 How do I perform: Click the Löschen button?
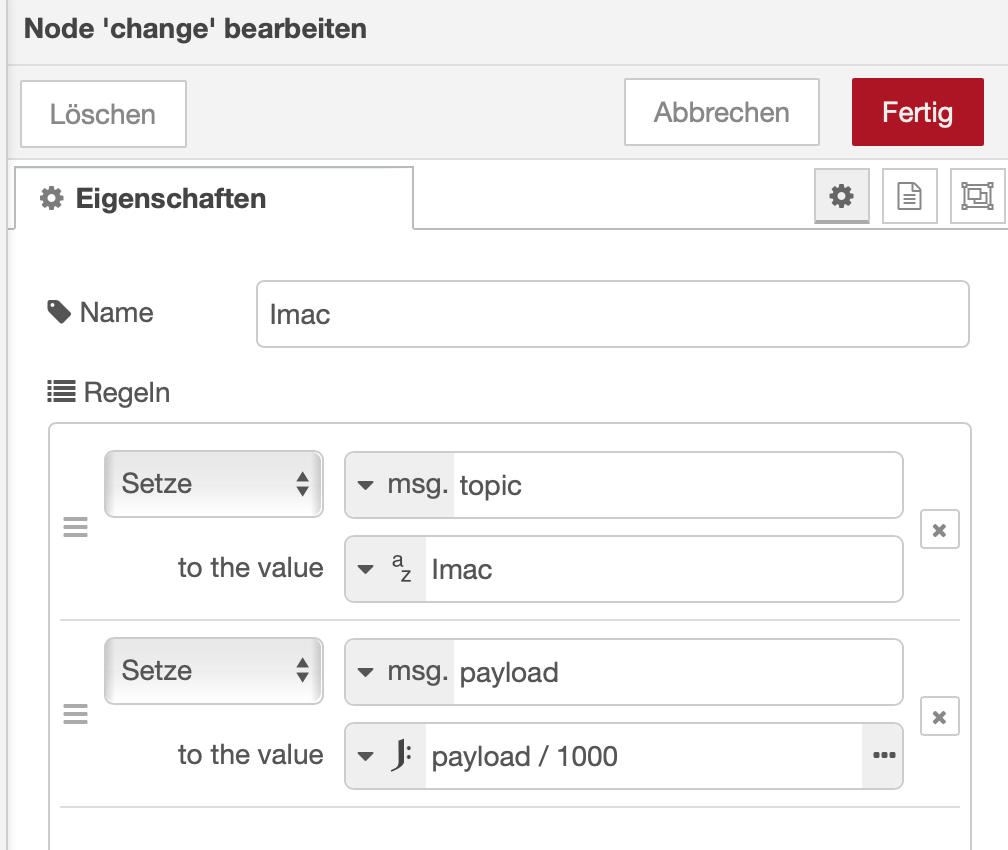point(103,114)
